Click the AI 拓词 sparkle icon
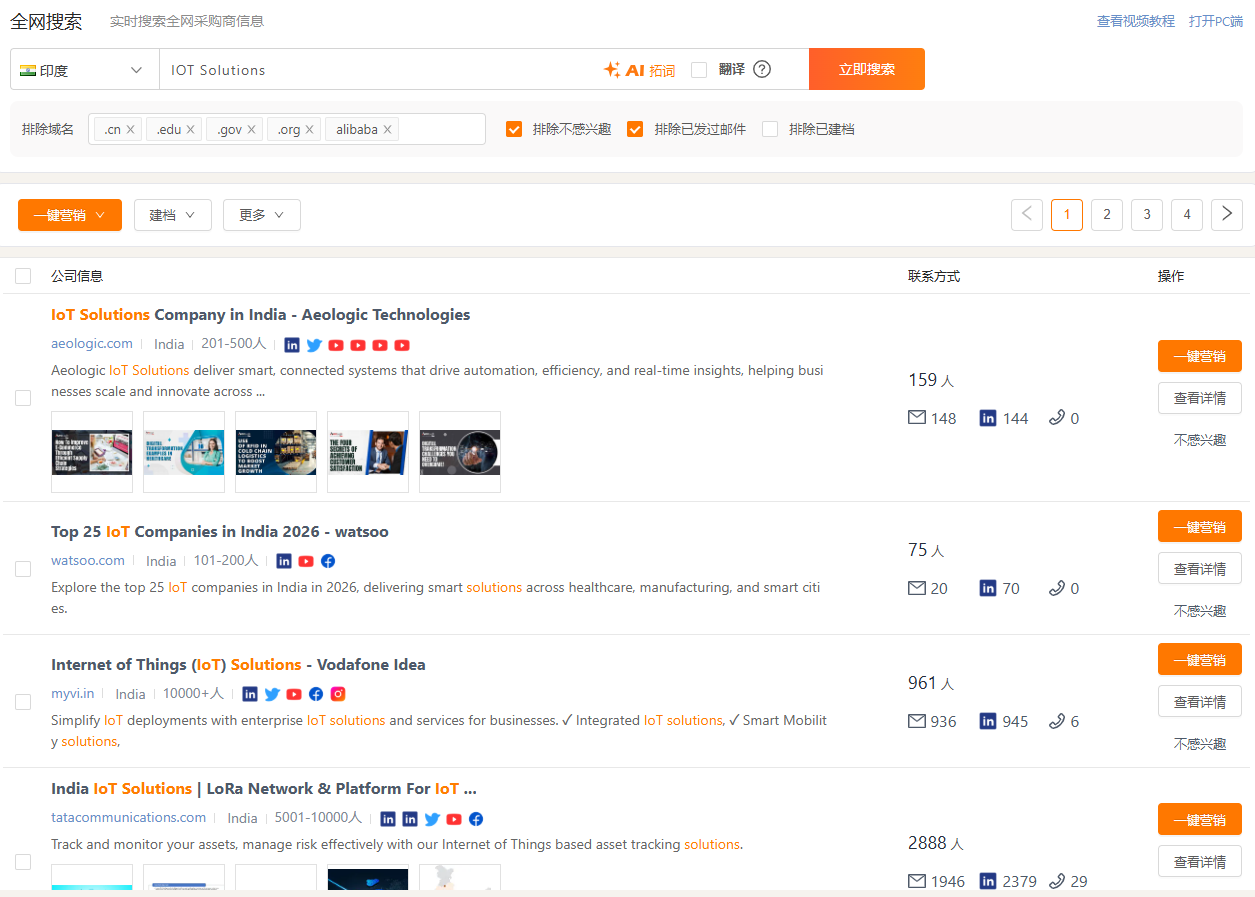This screenshot has width=1255, height=897. click(612, 70)
